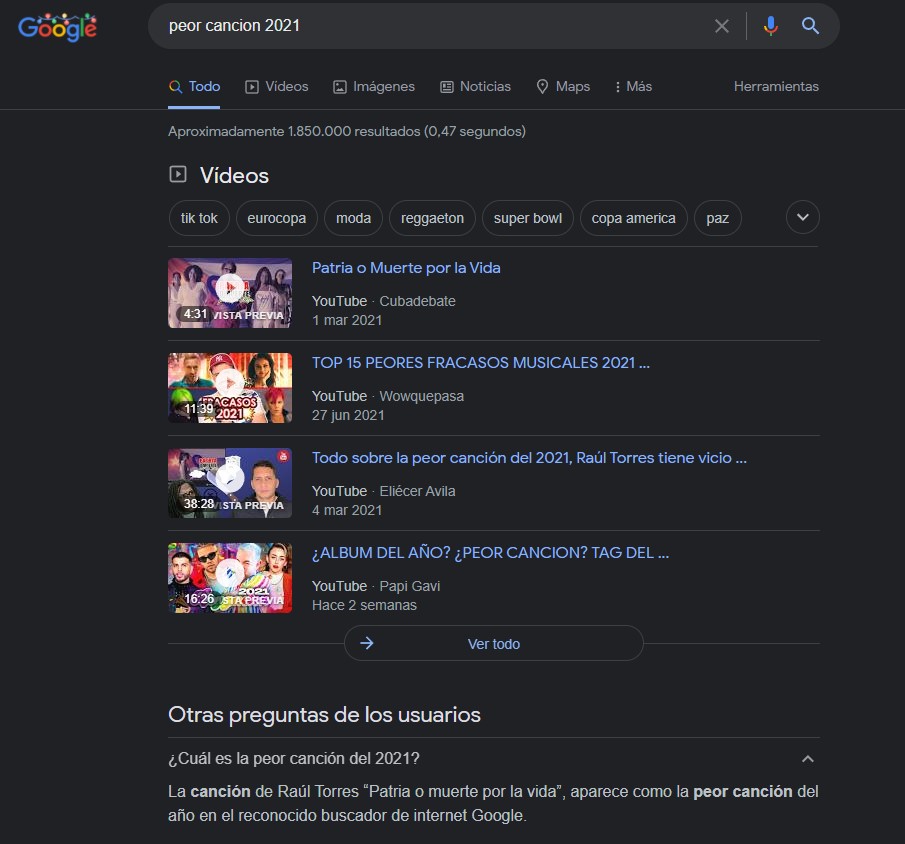
Task: Click the Ver todo button
Action: point(493,644)
